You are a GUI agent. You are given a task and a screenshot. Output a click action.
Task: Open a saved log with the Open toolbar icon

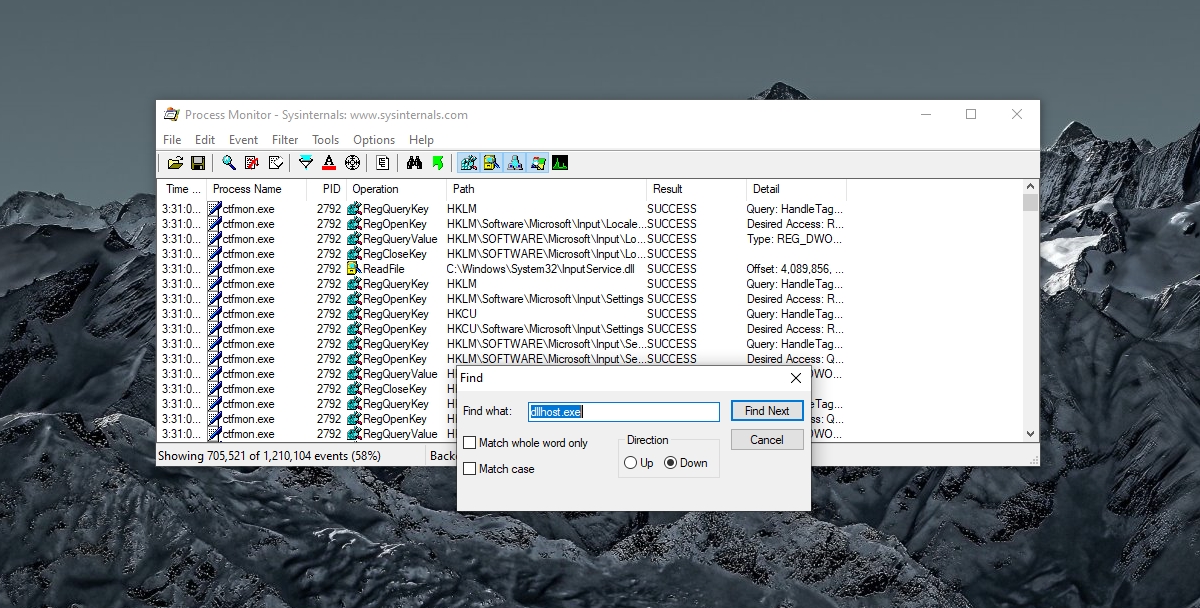tap(175, 163)
